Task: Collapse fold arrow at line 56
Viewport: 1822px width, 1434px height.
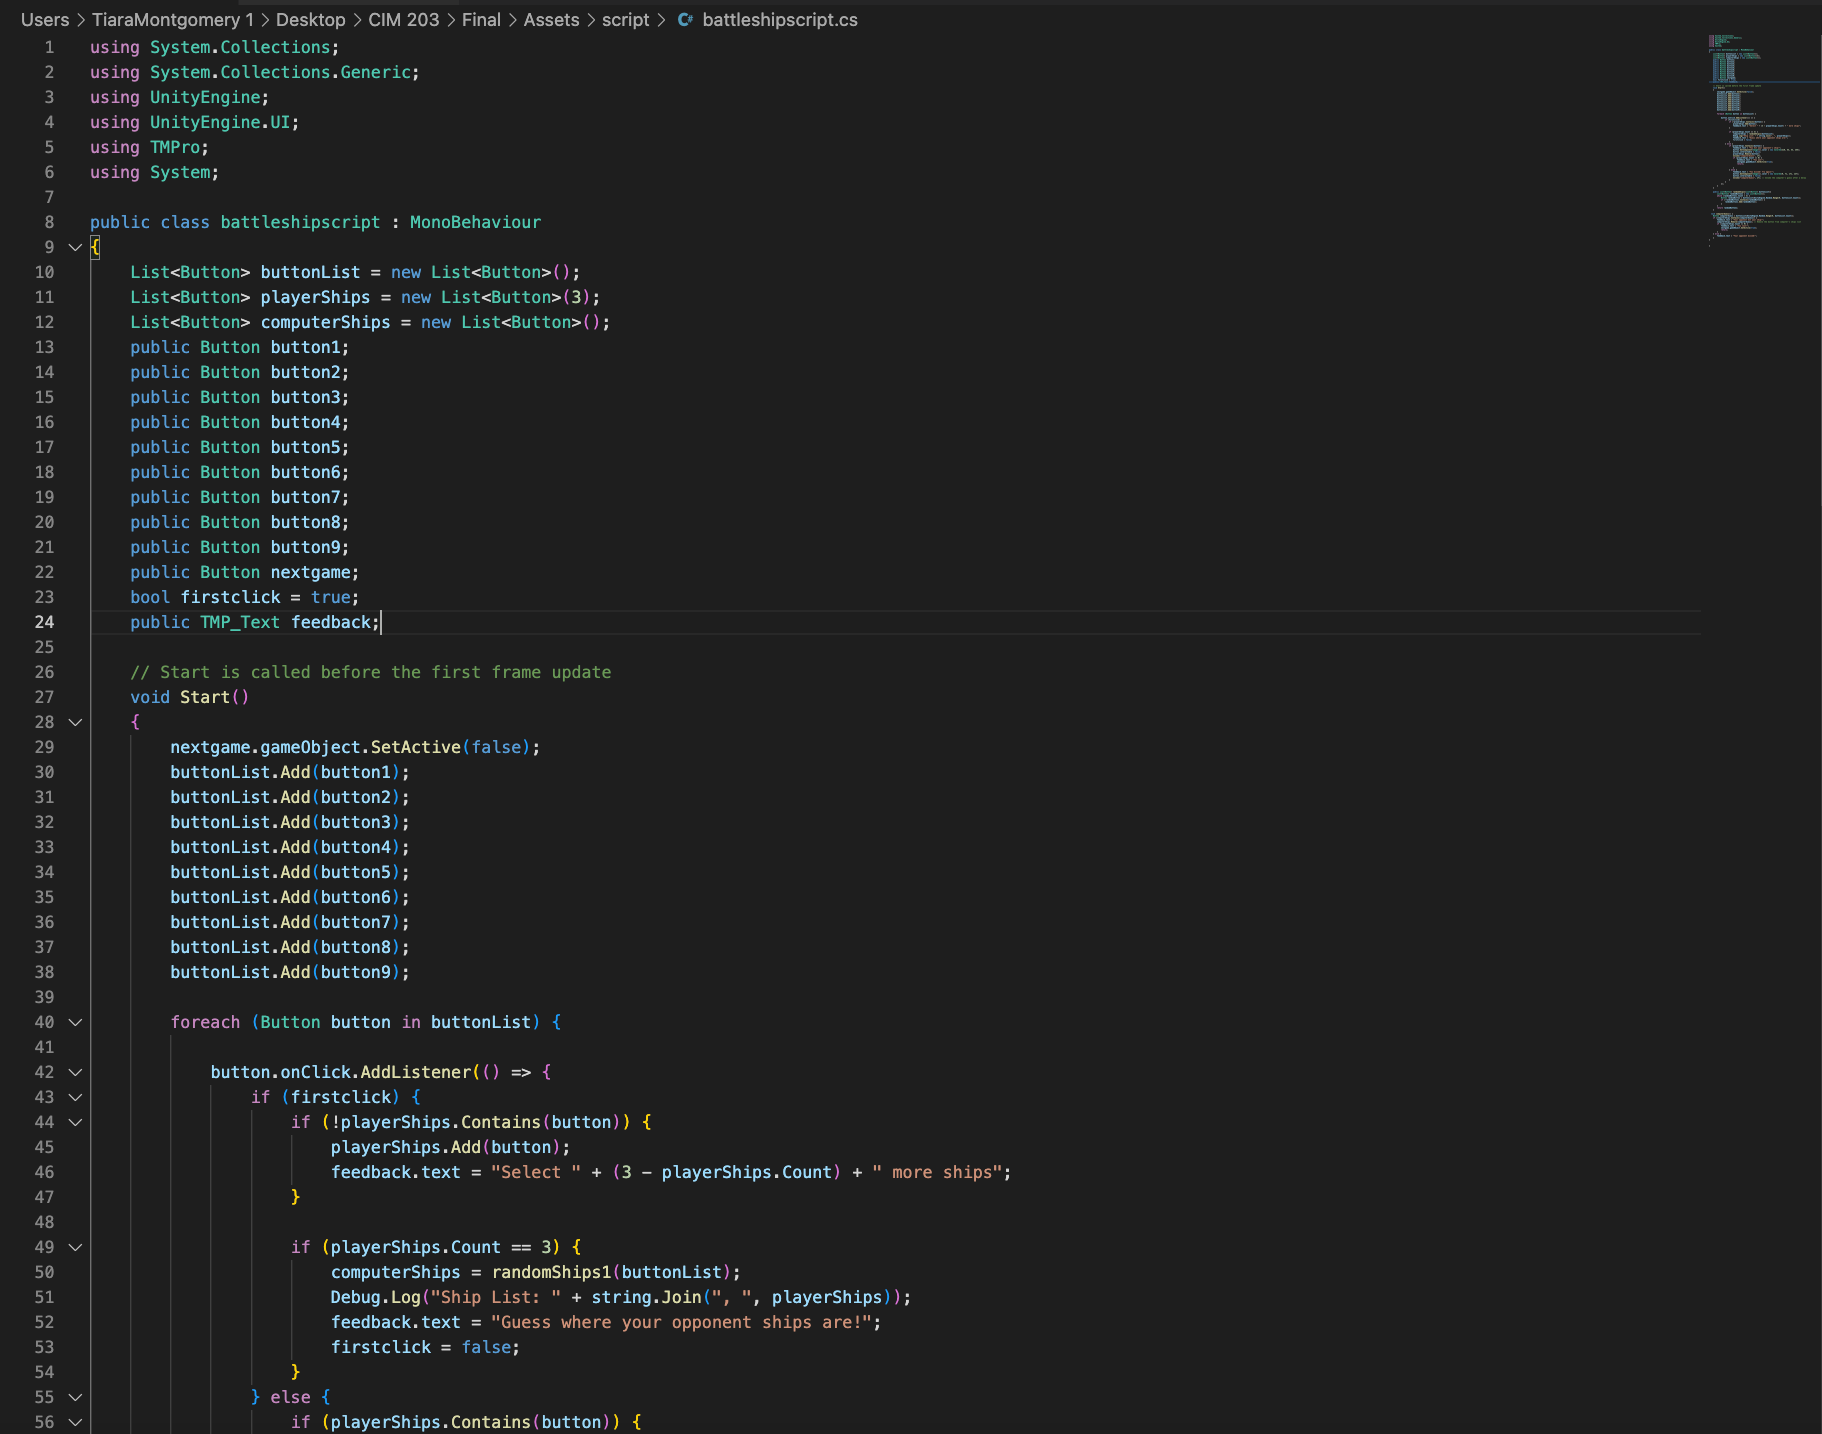Action: coord(75,1422)
